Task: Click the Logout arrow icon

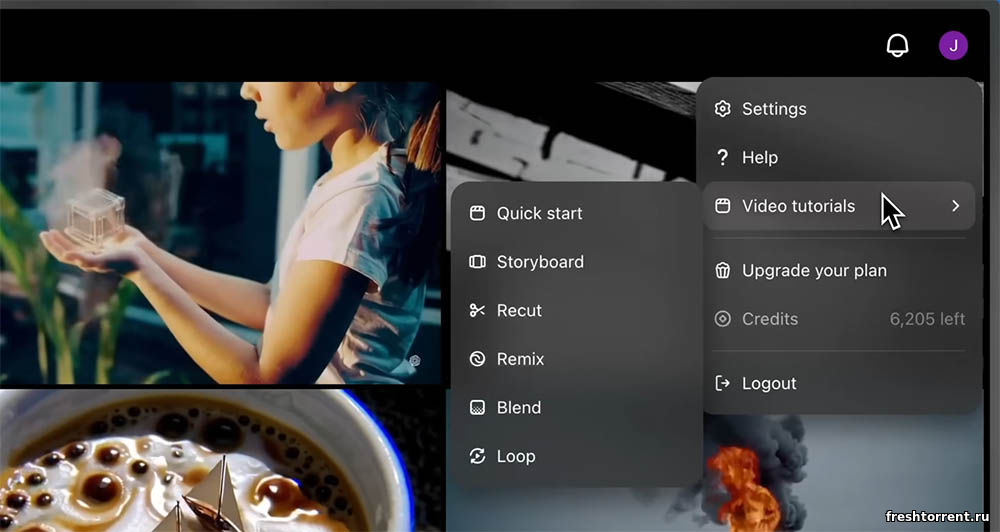Action: point(723,383)
